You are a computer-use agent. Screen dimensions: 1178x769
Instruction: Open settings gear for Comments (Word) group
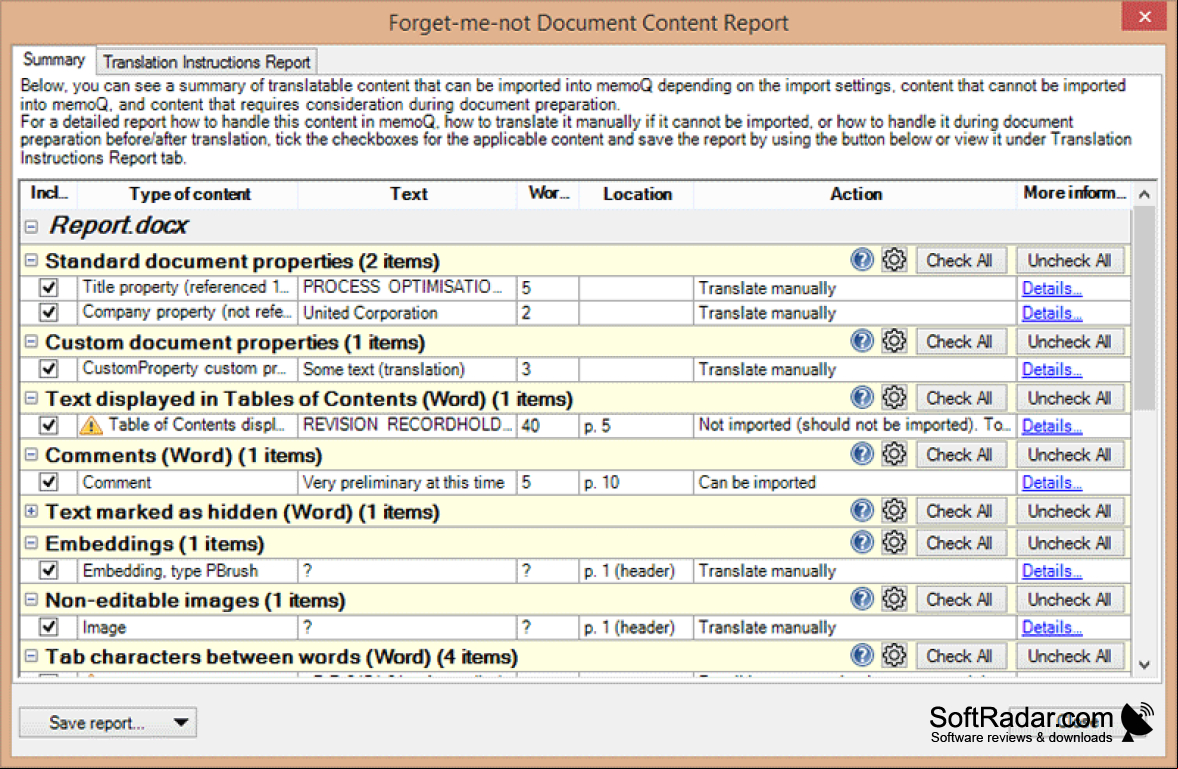894,454
